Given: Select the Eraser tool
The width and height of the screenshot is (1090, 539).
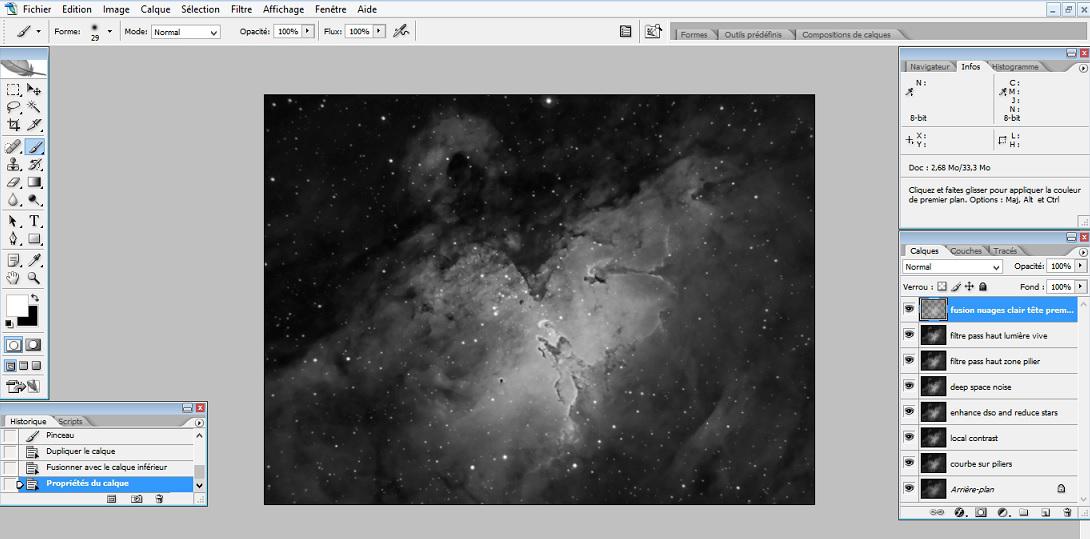Looking at the screenshot, I should [x=13, y=182].
